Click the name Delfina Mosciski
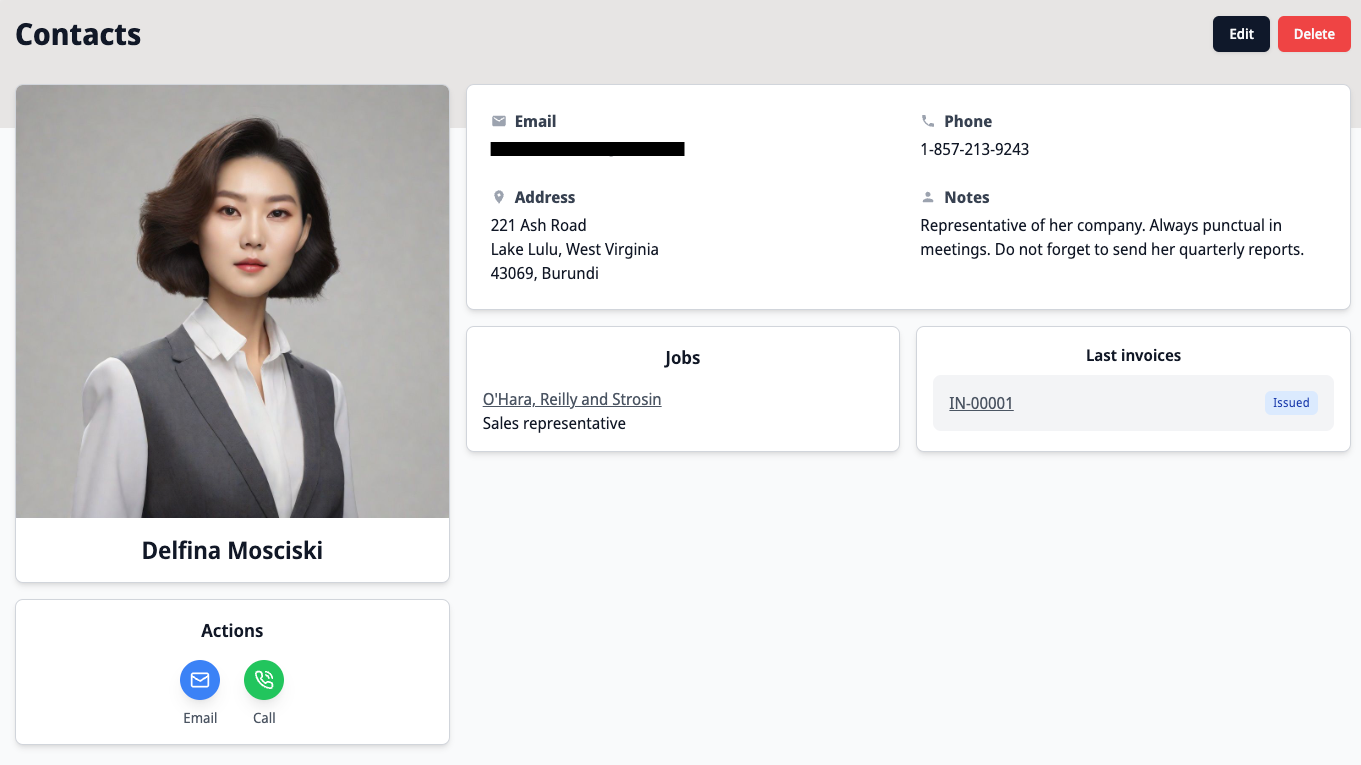 click(232, 550)
